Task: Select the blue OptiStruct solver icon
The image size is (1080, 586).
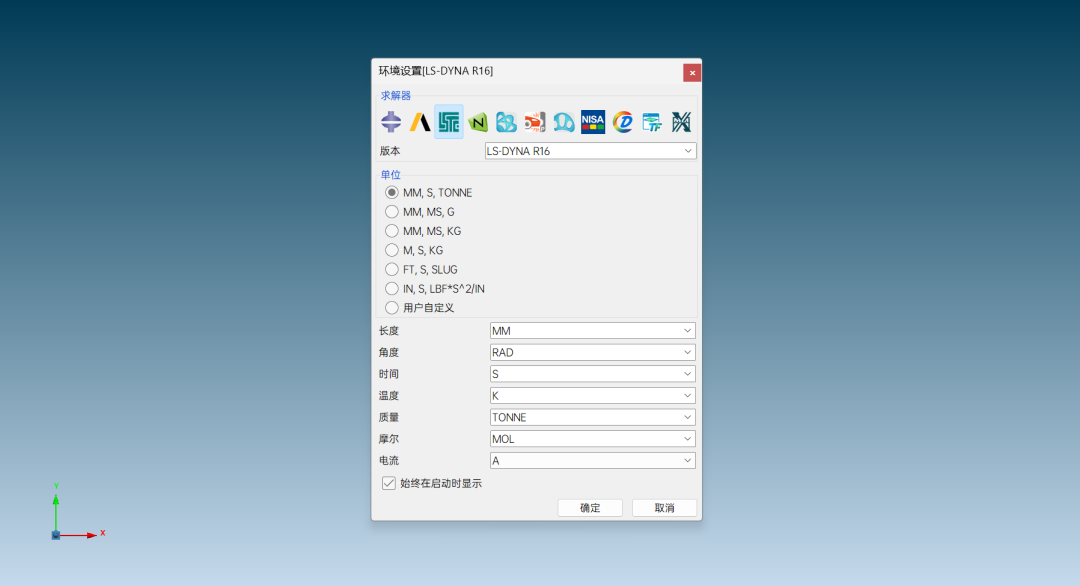Action: (506, 122)
